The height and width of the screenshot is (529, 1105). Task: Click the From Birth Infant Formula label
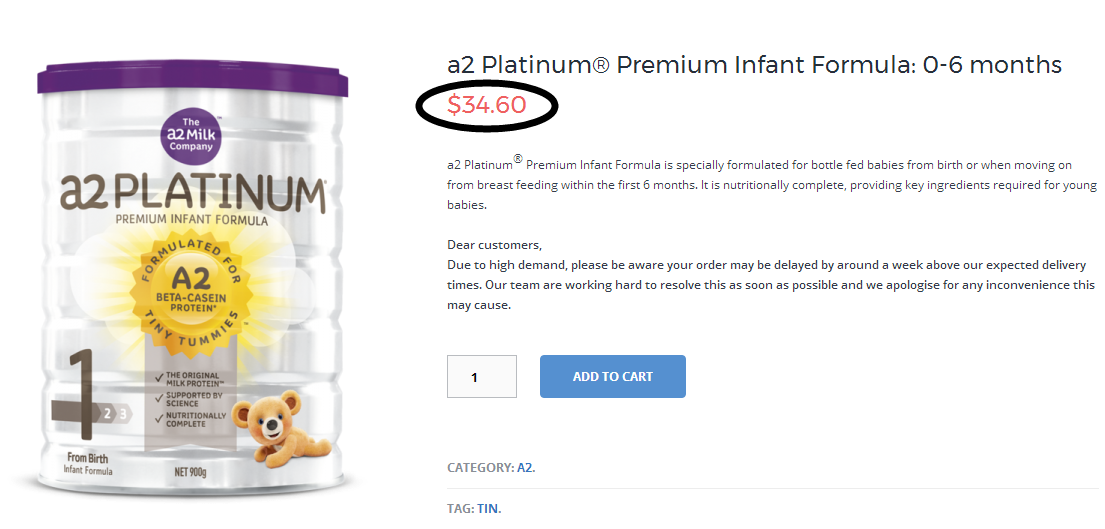[x=90, y=464]
